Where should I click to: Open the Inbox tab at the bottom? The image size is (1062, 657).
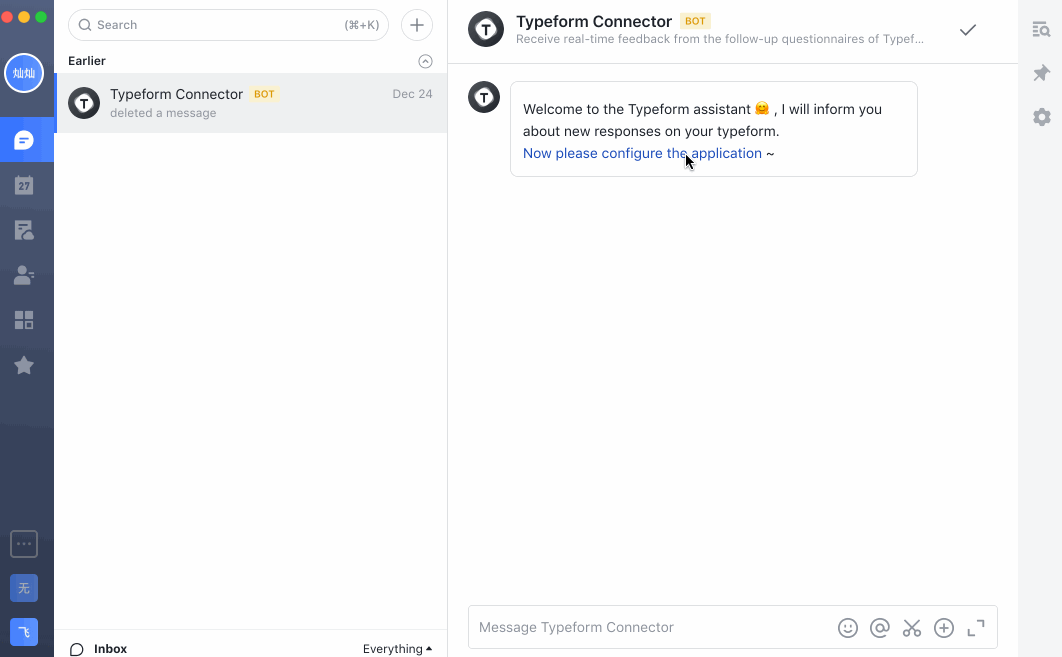pyautogui.click(x=98, y=649)
